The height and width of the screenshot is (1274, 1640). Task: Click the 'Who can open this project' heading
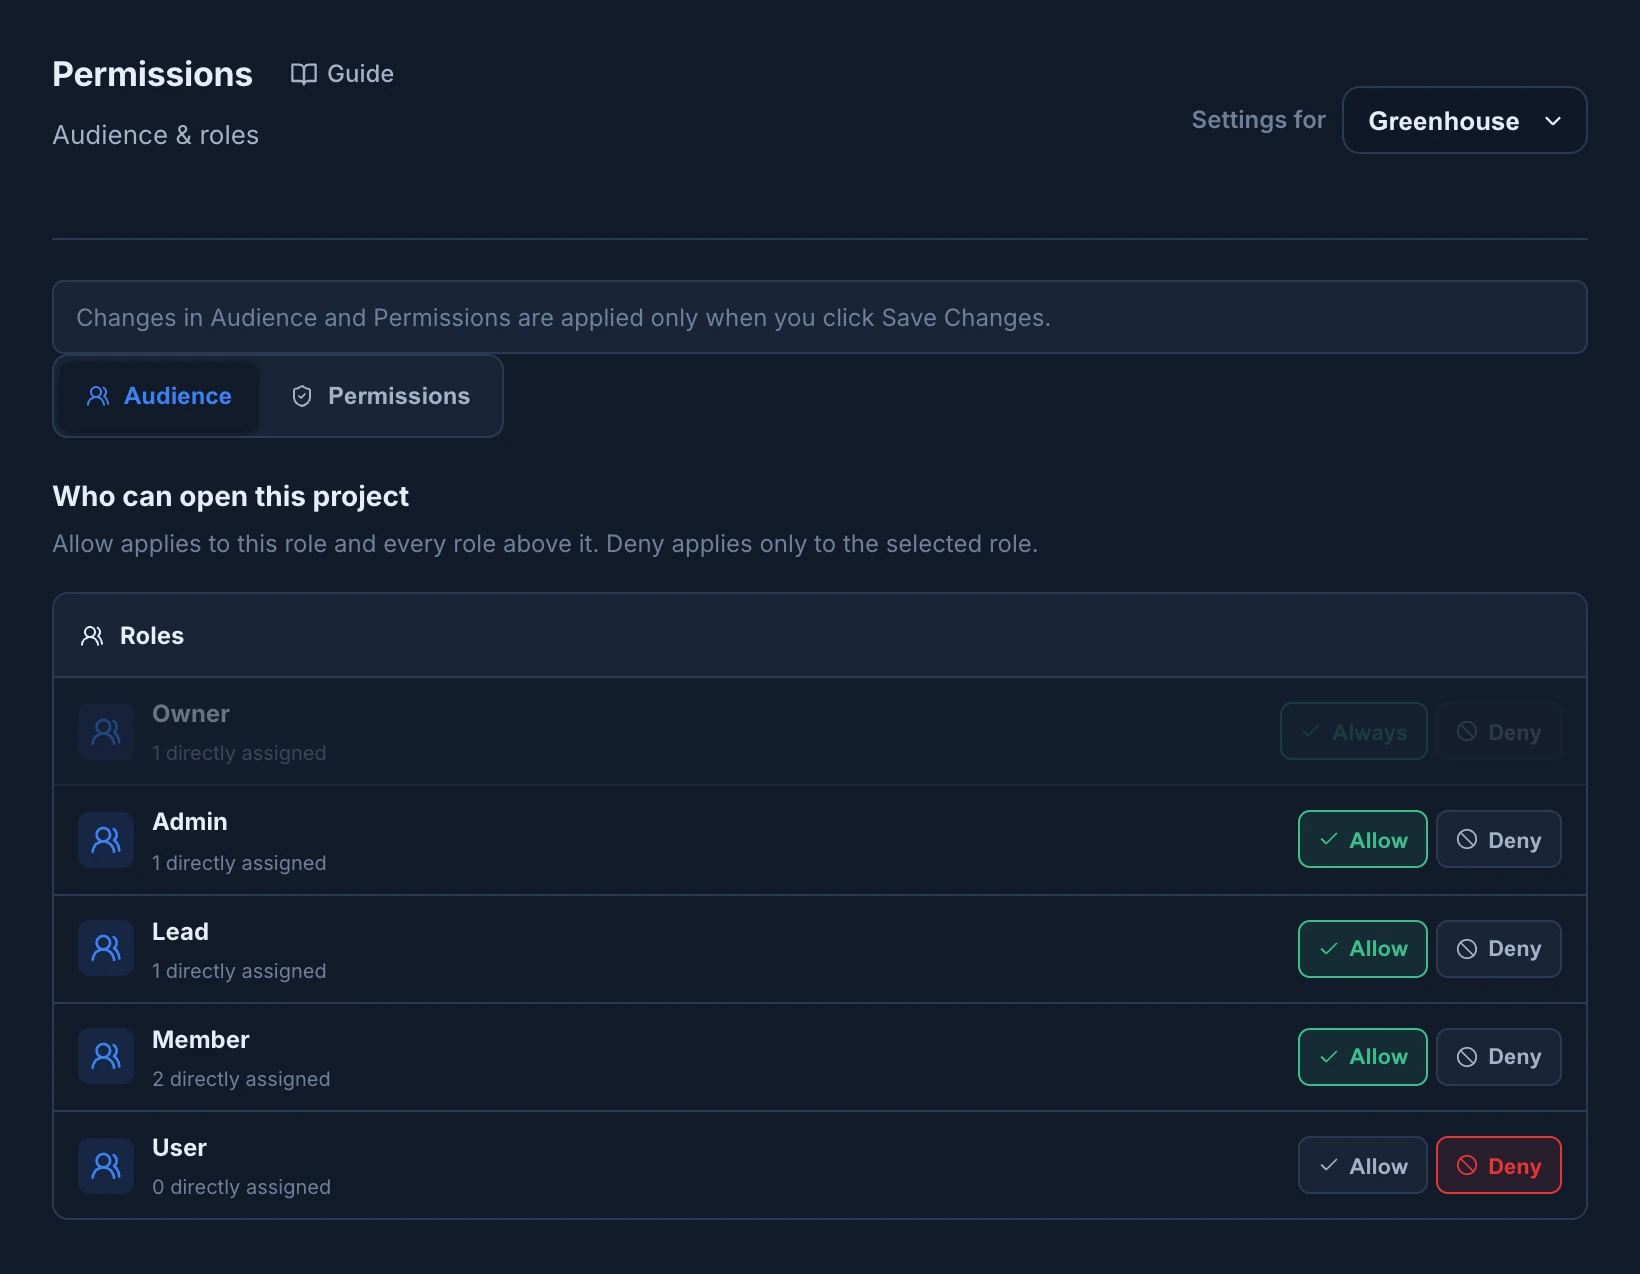[231, 496]
